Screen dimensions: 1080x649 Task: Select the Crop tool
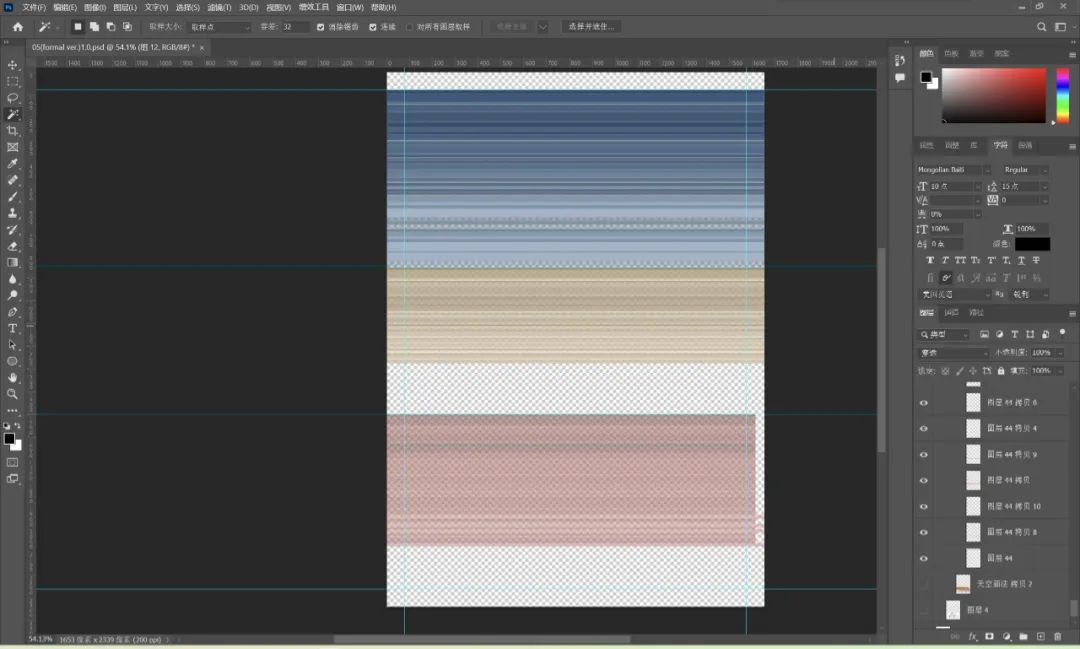(12, 131)
